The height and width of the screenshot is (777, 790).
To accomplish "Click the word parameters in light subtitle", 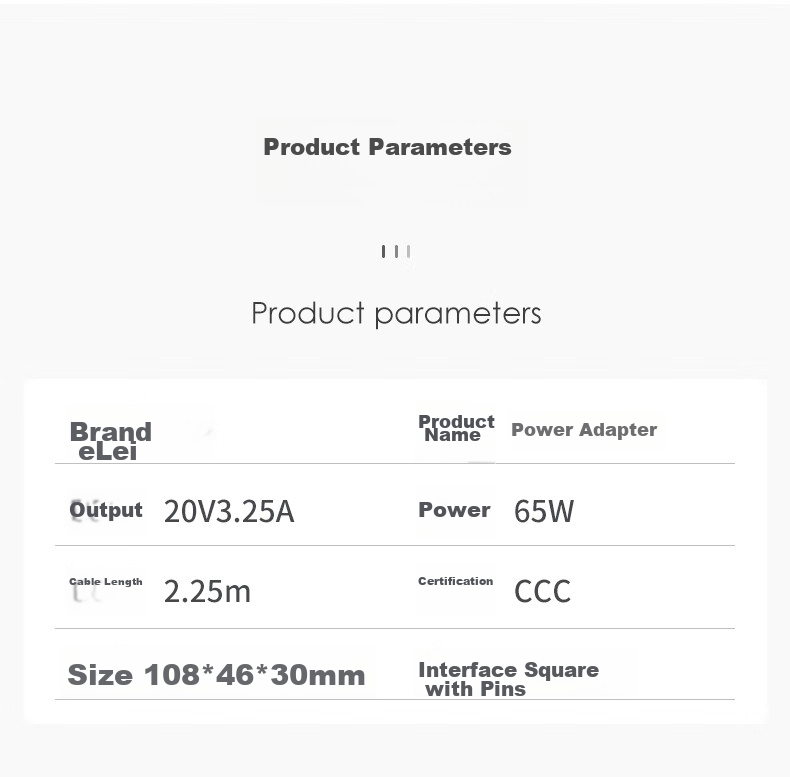I will (458, 315).
